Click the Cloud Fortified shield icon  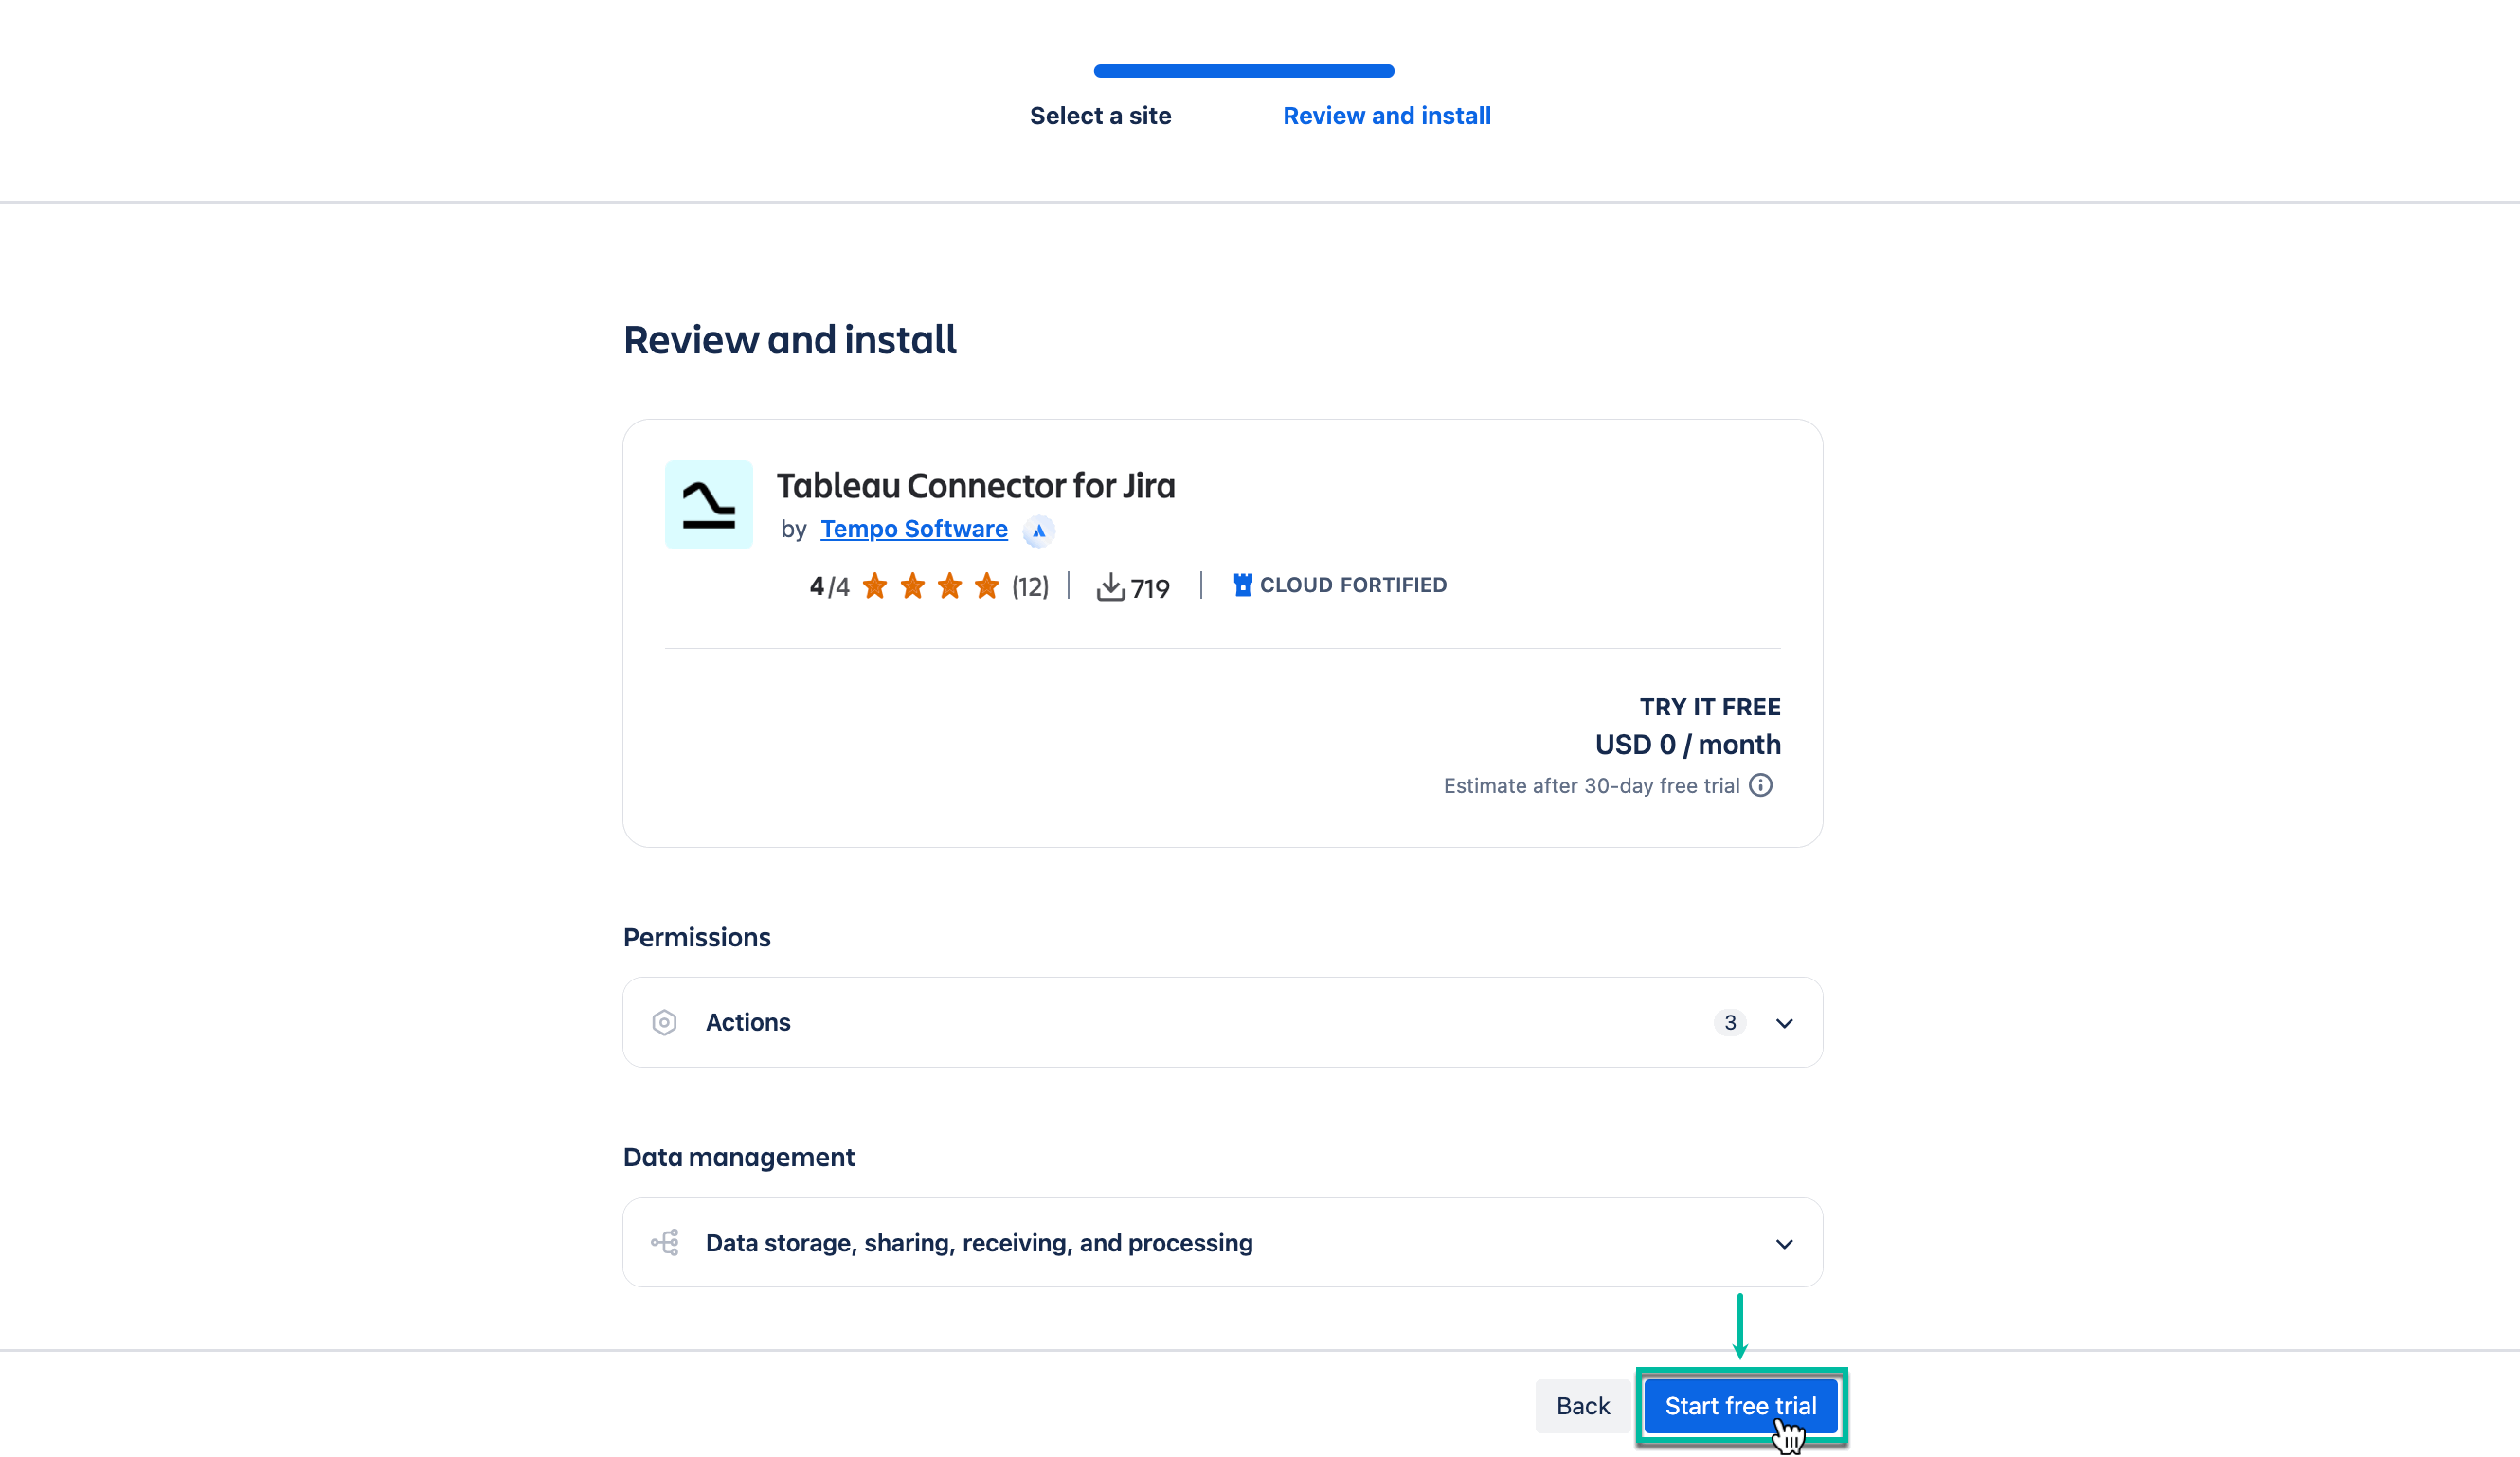click(x=1241, y=585)
